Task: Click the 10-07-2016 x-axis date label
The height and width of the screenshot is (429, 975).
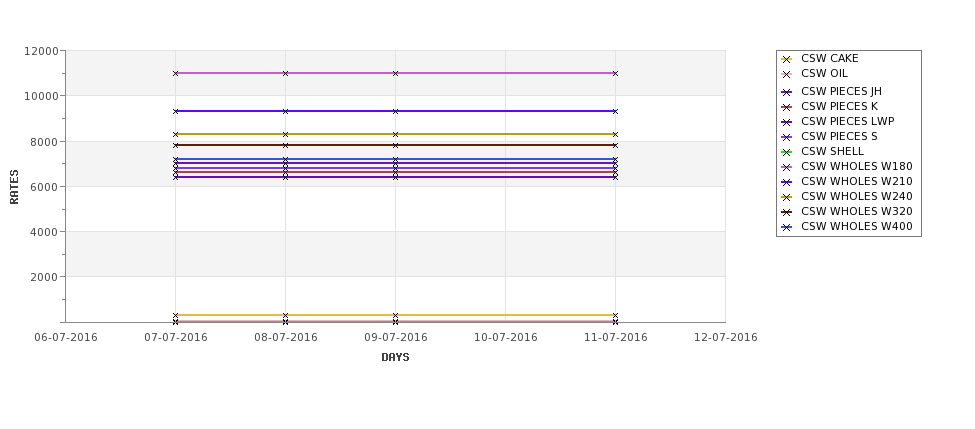Action: 506,338
